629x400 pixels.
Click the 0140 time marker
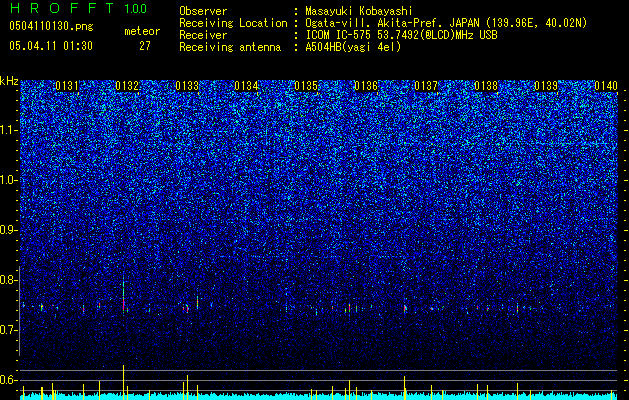pos(606,86)
